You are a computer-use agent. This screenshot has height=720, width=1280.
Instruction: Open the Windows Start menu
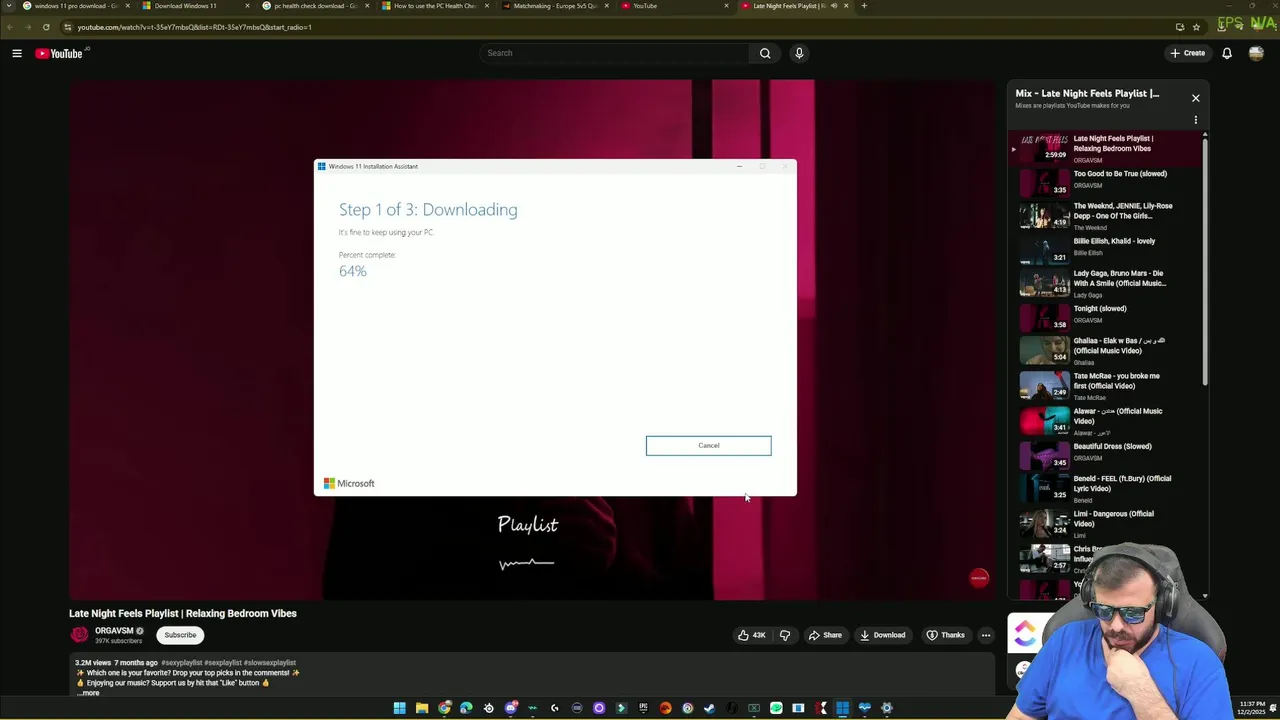click(x=399, y=708)
